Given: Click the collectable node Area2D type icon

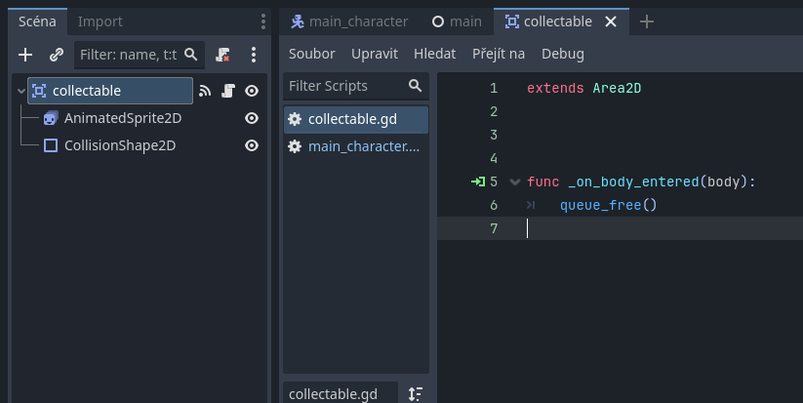Looking at the screenshot, I should click(x=39, y=91).
